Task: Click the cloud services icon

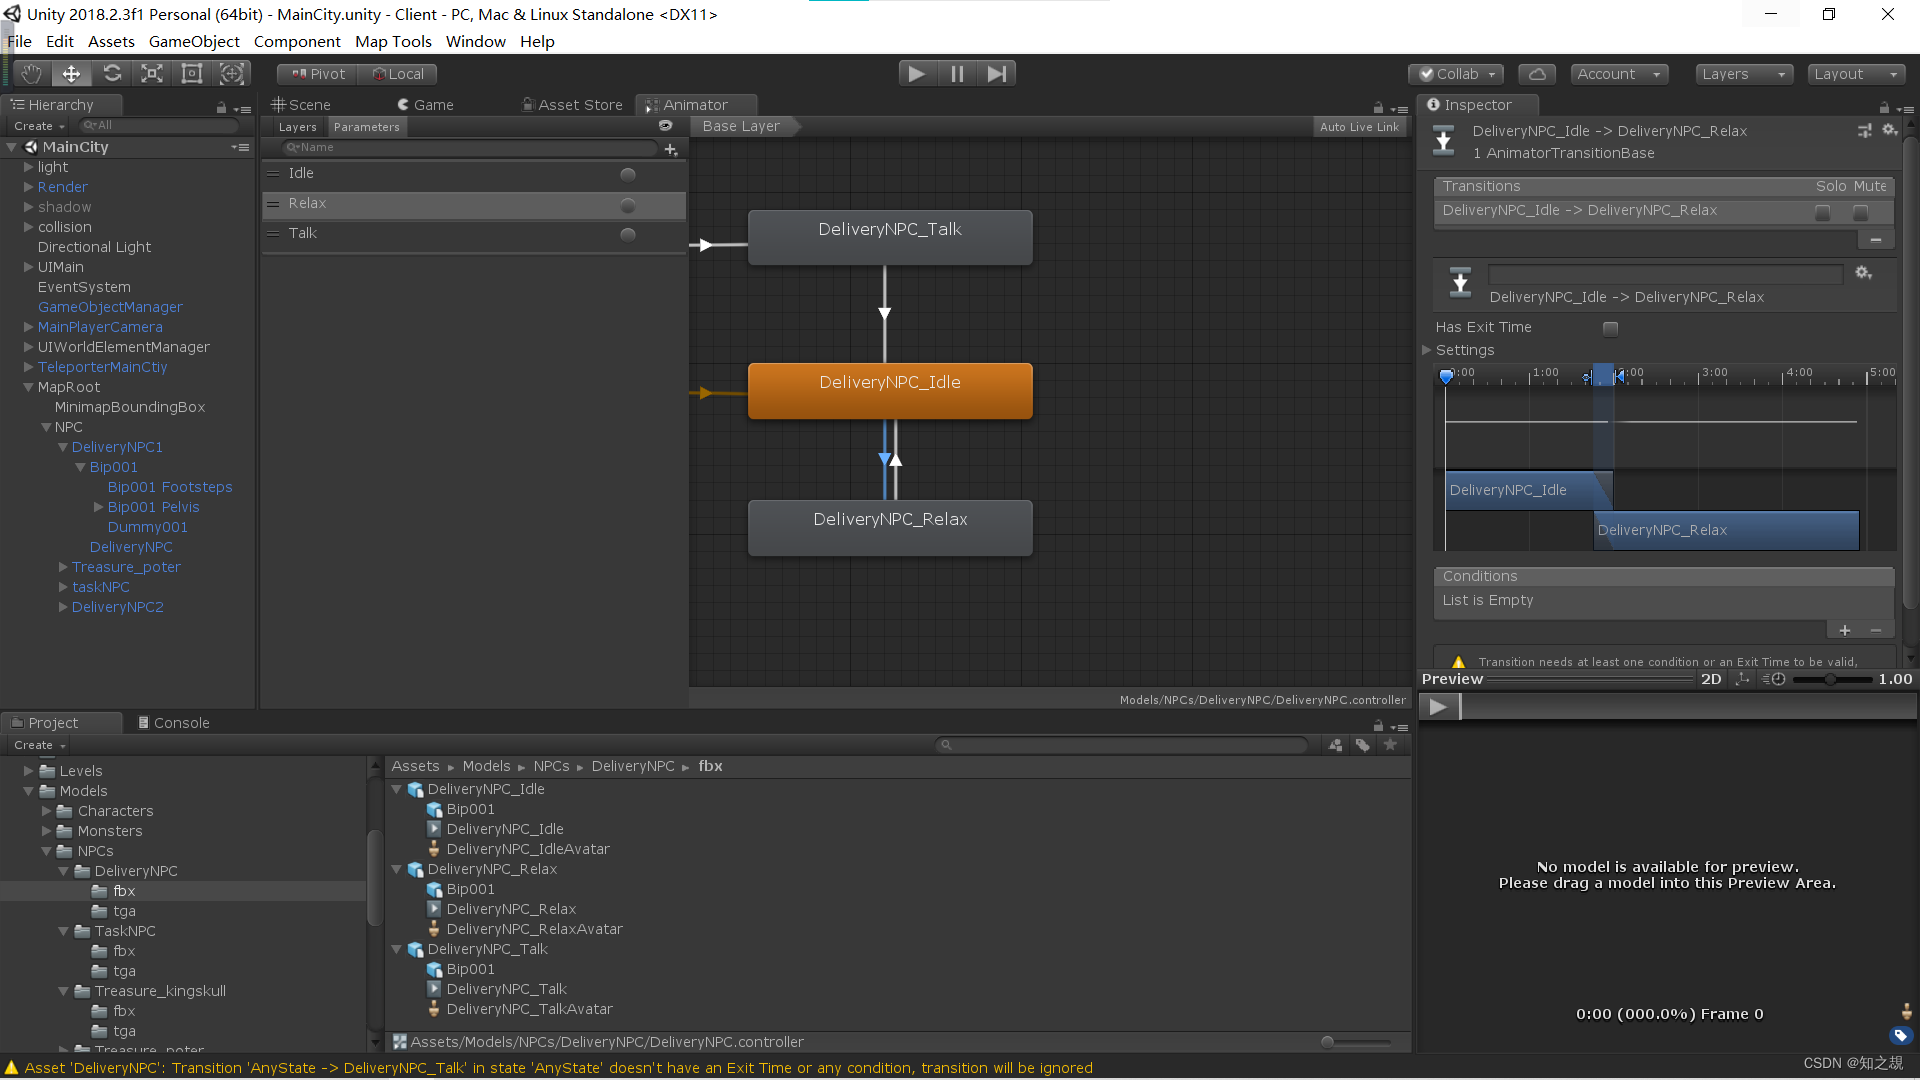Action: click(x=1537, y=74)
